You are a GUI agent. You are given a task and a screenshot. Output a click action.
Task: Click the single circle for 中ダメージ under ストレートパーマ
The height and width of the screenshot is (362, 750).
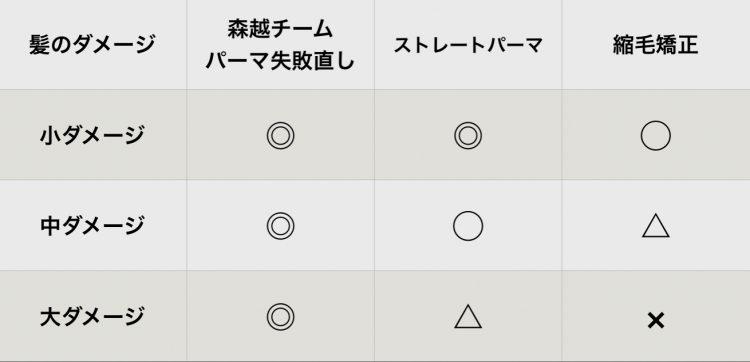click(x=468, y=226)
